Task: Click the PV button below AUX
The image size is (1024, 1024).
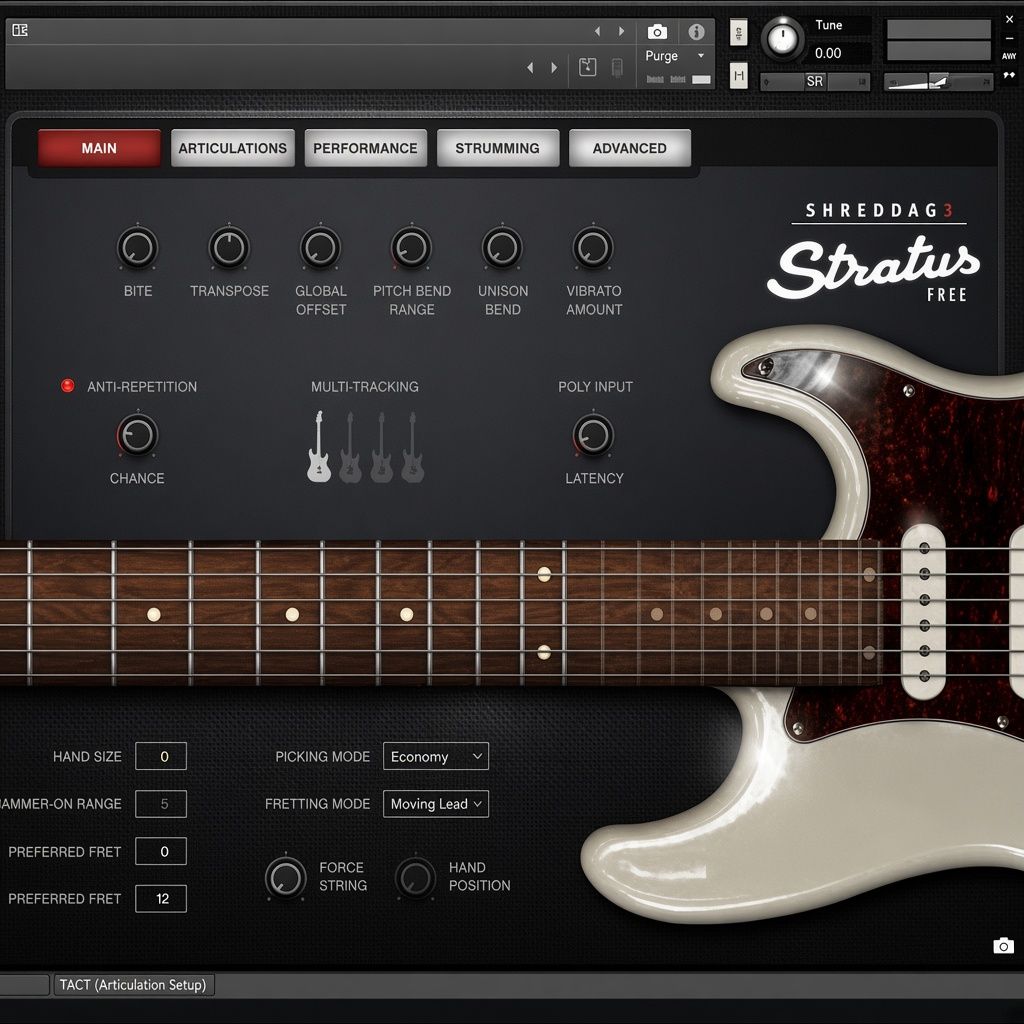Action: click(x=1009, y=76)
